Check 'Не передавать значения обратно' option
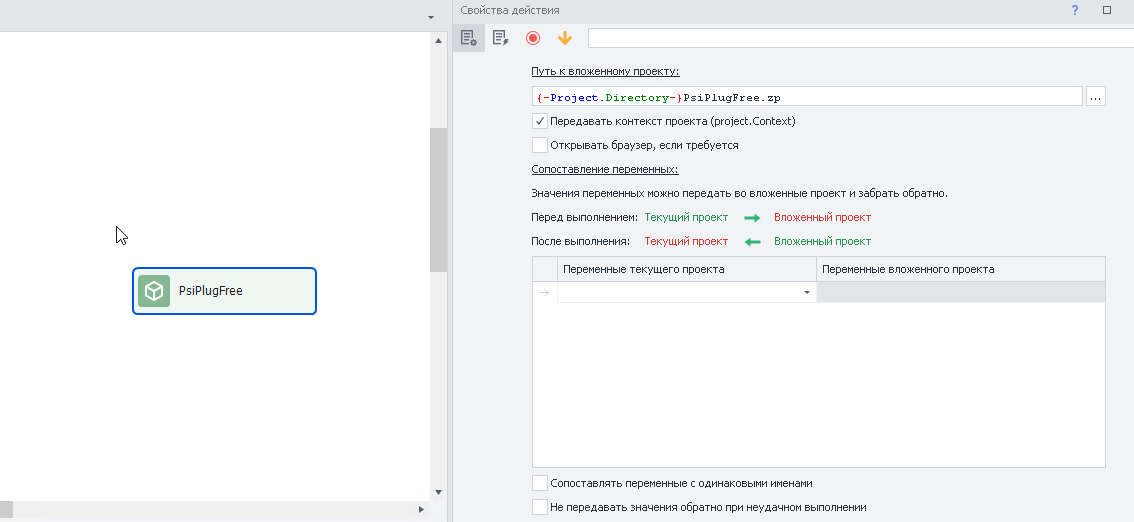The width and height of the screenshot is (1134, 522). point(540,507)
